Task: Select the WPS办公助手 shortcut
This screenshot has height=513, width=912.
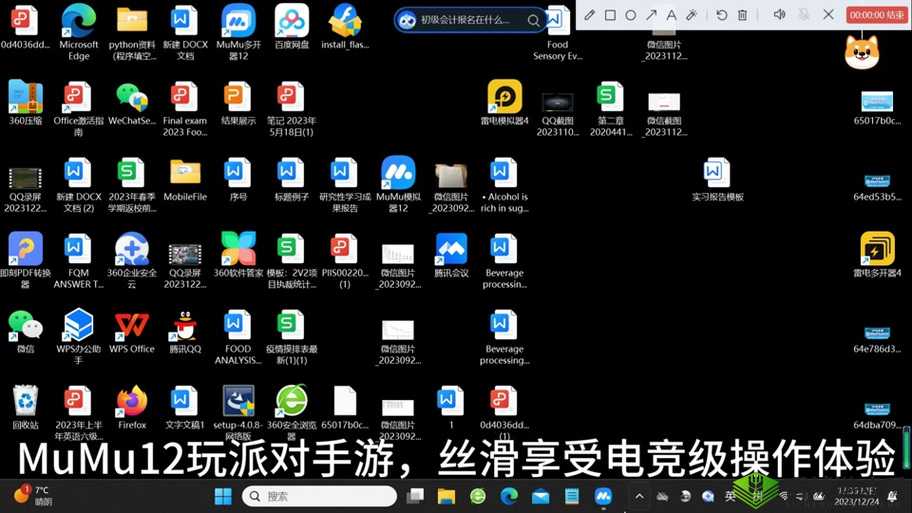Action: coord(79,337)
